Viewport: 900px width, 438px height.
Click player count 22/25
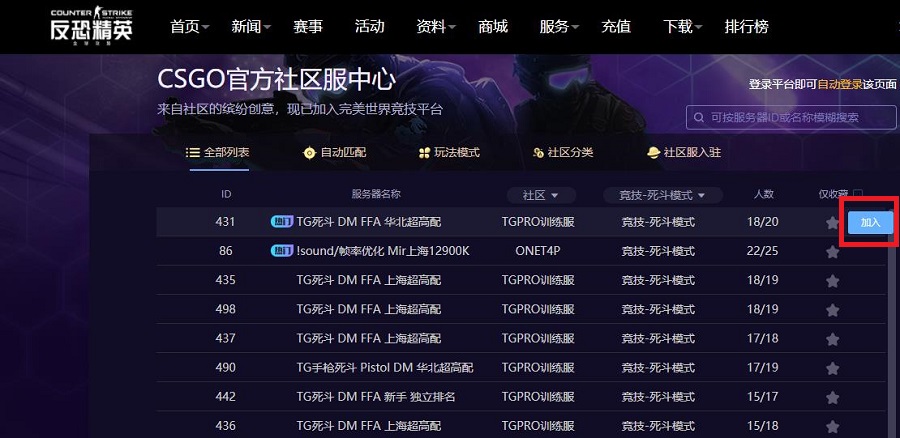point(763,251)
